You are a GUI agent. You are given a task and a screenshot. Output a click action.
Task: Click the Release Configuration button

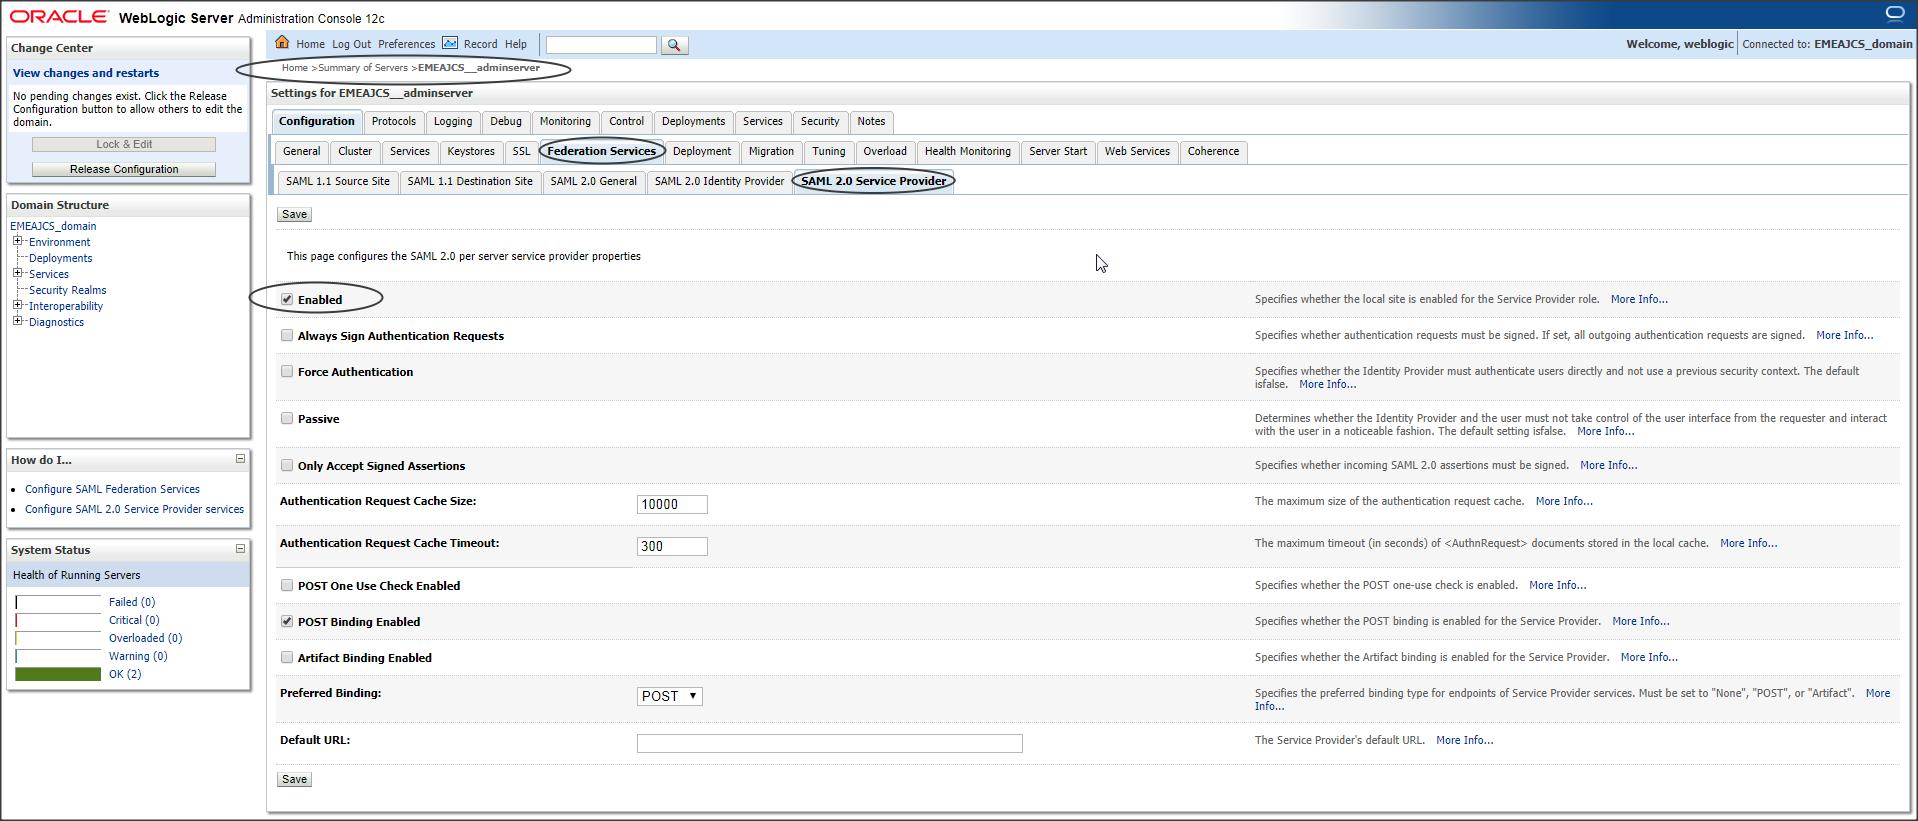(124, 169)
